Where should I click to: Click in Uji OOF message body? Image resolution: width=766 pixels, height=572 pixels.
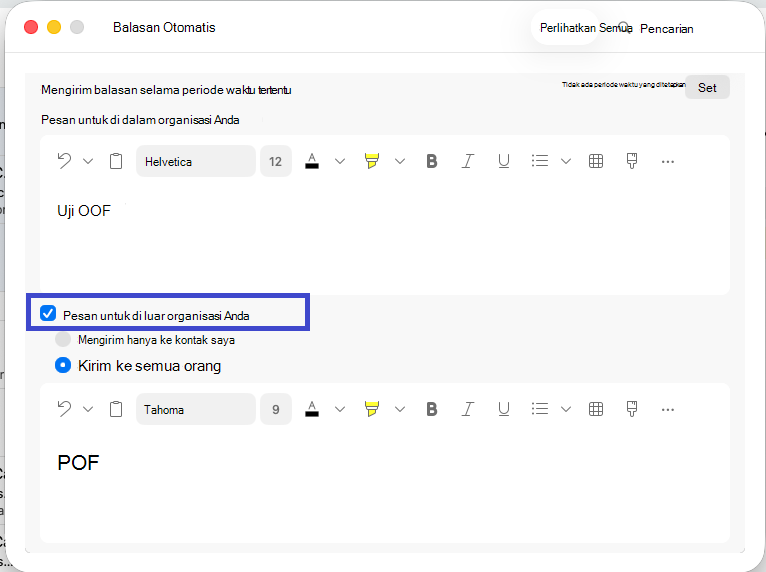point(385,237)
